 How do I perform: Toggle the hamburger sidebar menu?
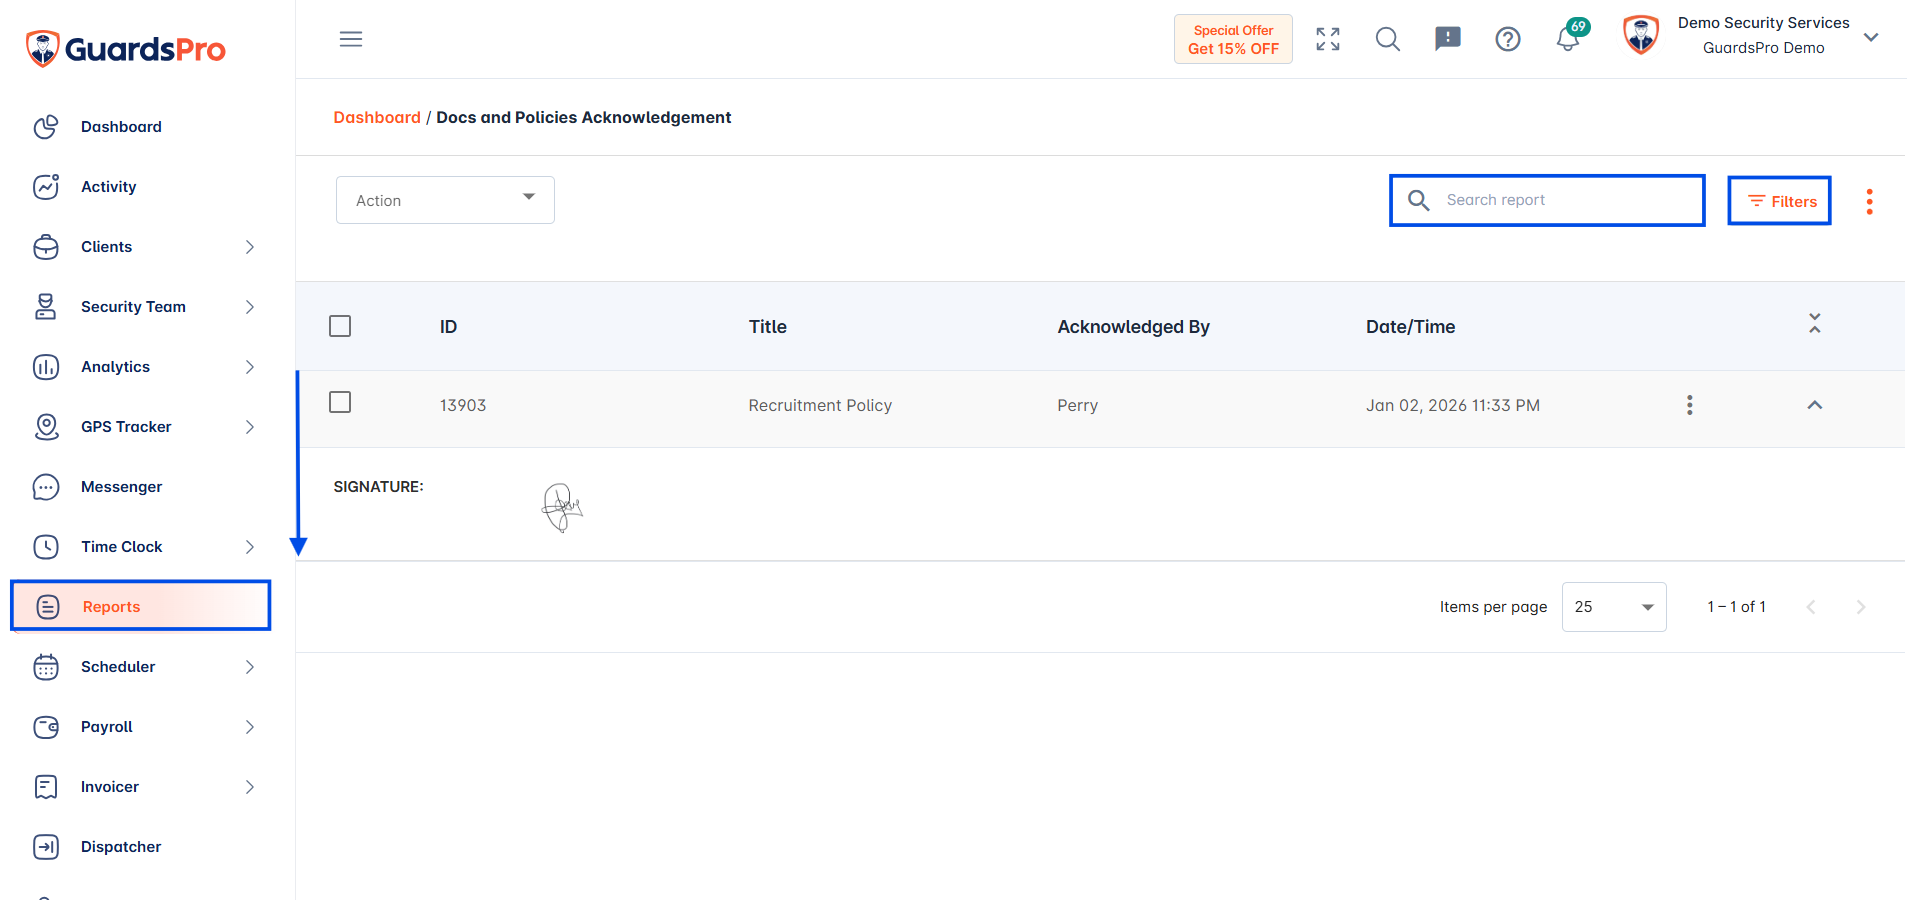tap(351, 39)
